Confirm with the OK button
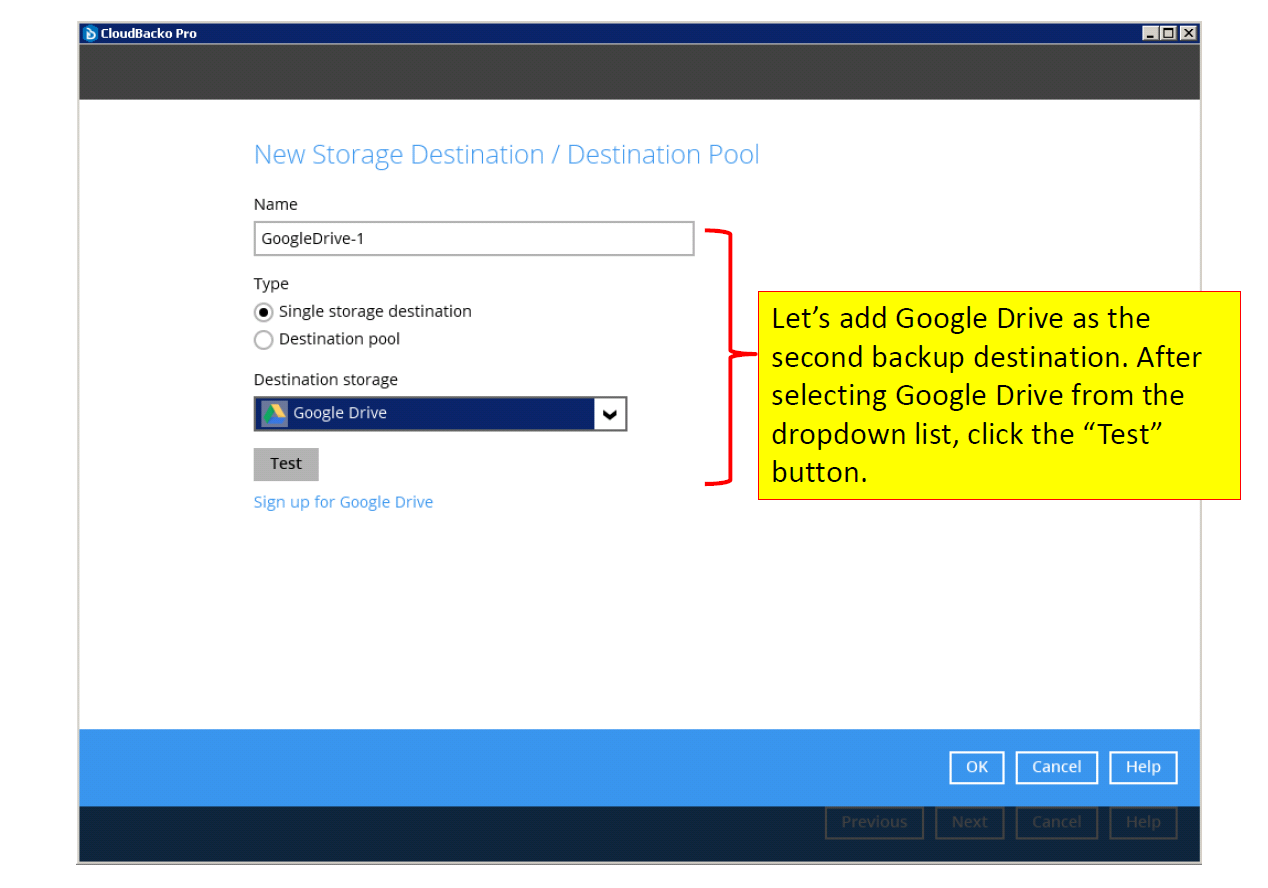1268x888 pixels. coord(976,767)
